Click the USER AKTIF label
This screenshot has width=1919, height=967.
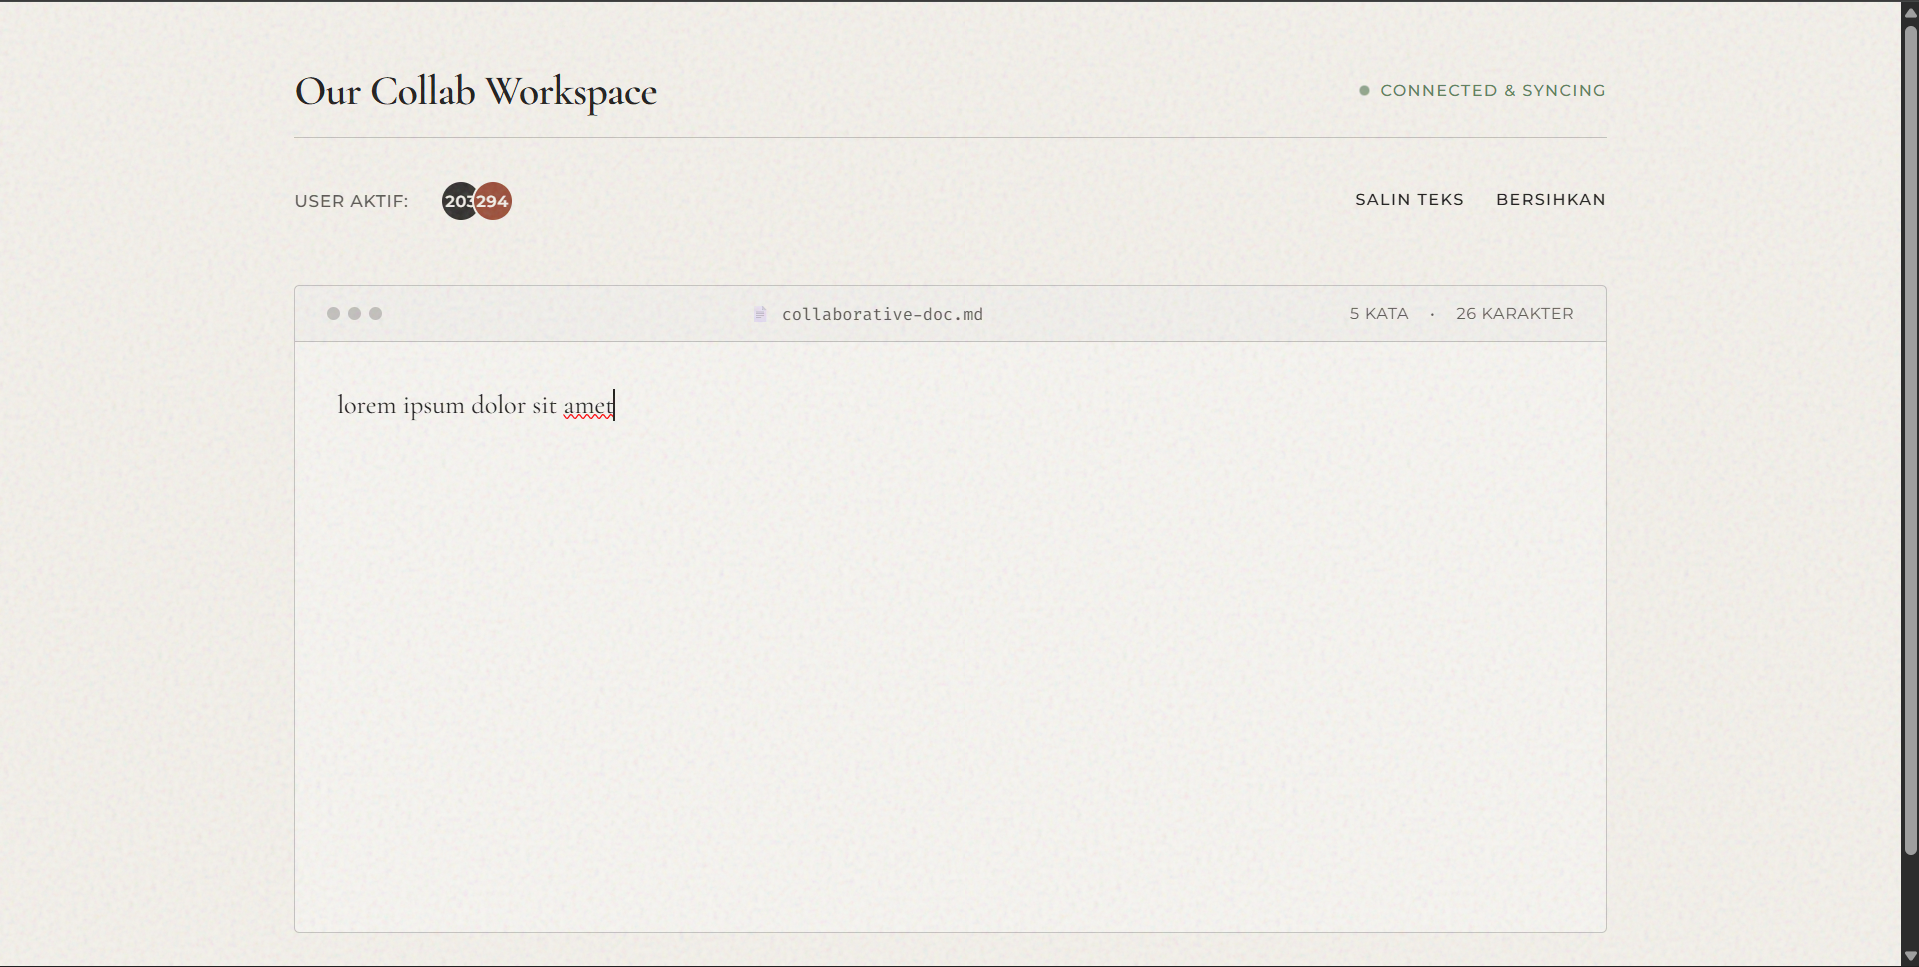[352, 201]
